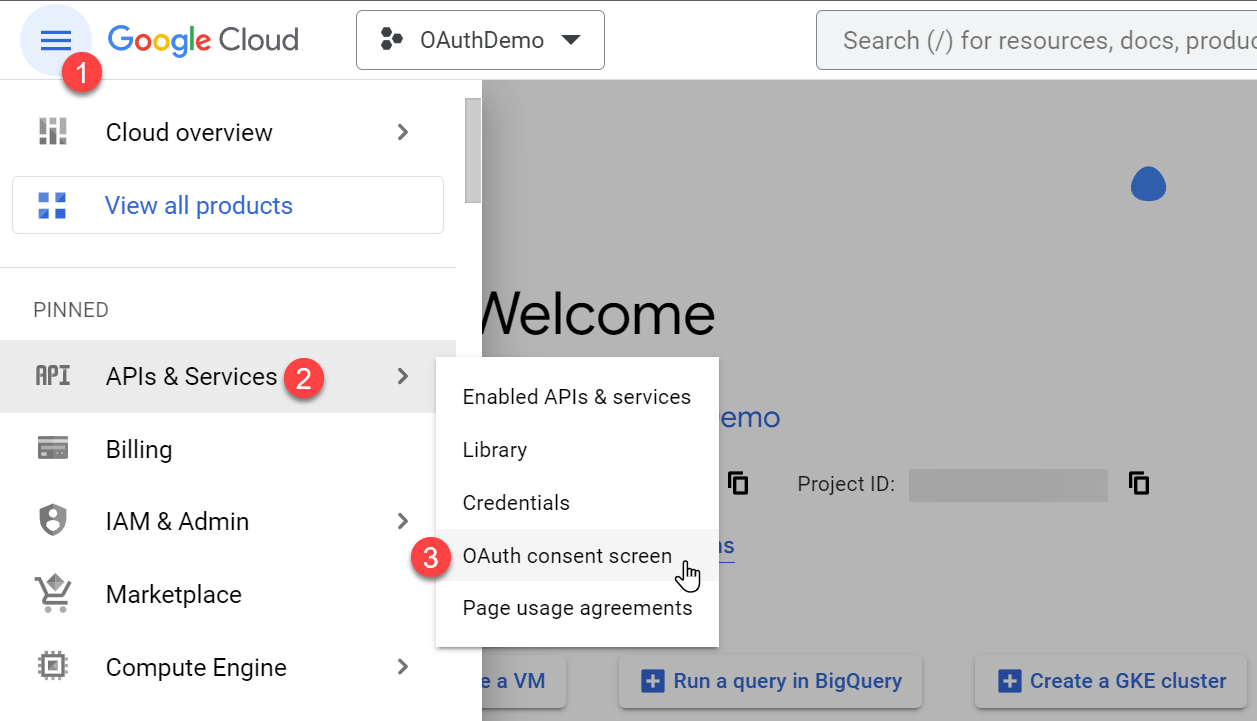Click the Google Cloud logo
Screen dimensions: 1257x721
tap(203, 40)
